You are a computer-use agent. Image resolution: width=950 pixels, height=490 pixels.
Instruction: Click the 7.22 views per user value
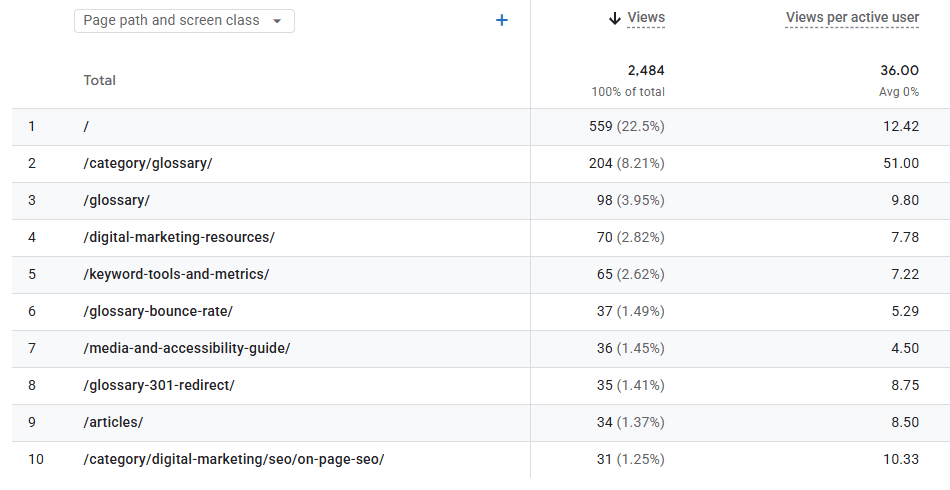[x=905, y=274]
